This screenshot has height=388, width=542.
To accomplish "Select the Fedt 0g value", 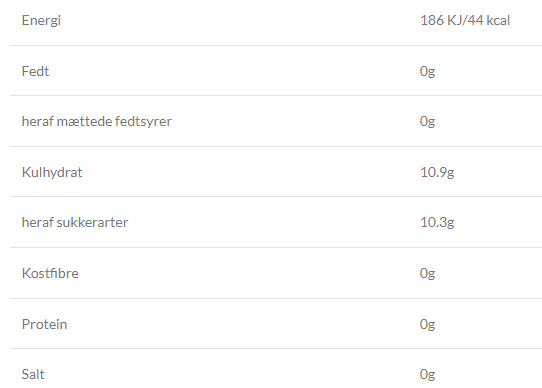I will pos(427,71).
